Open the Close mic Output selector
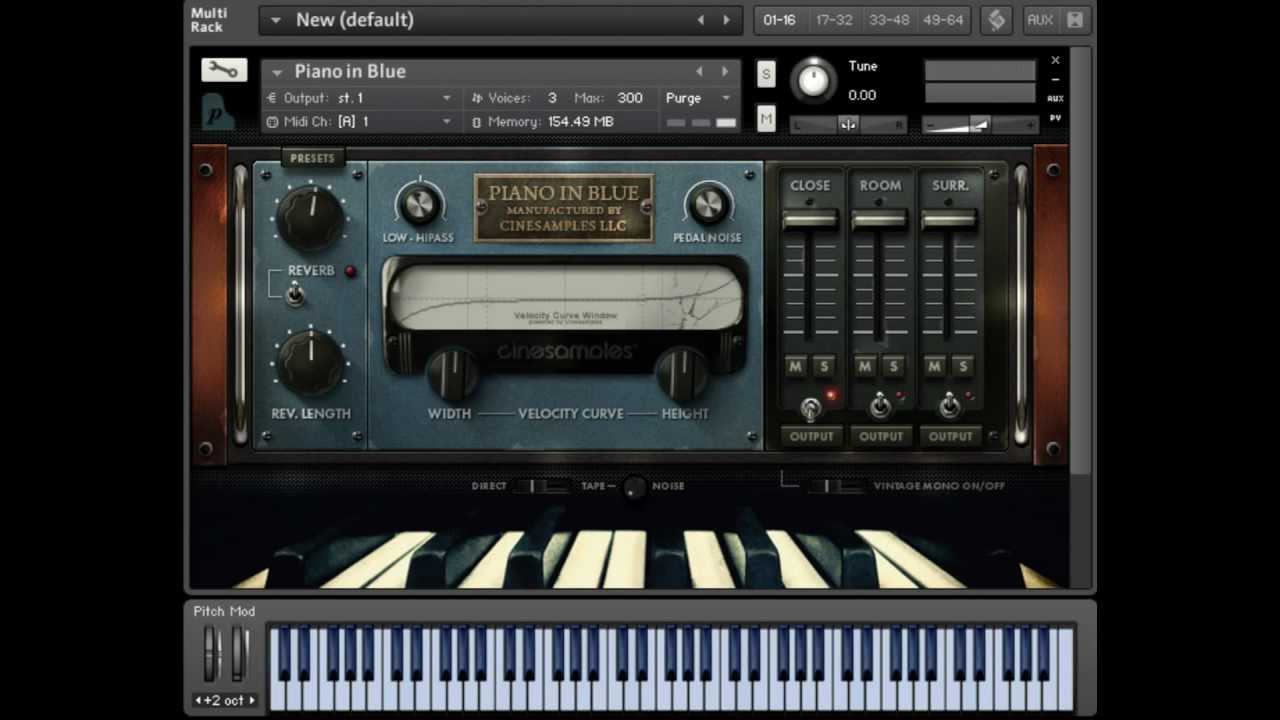The image size is (1280, 720). (811, 436)
